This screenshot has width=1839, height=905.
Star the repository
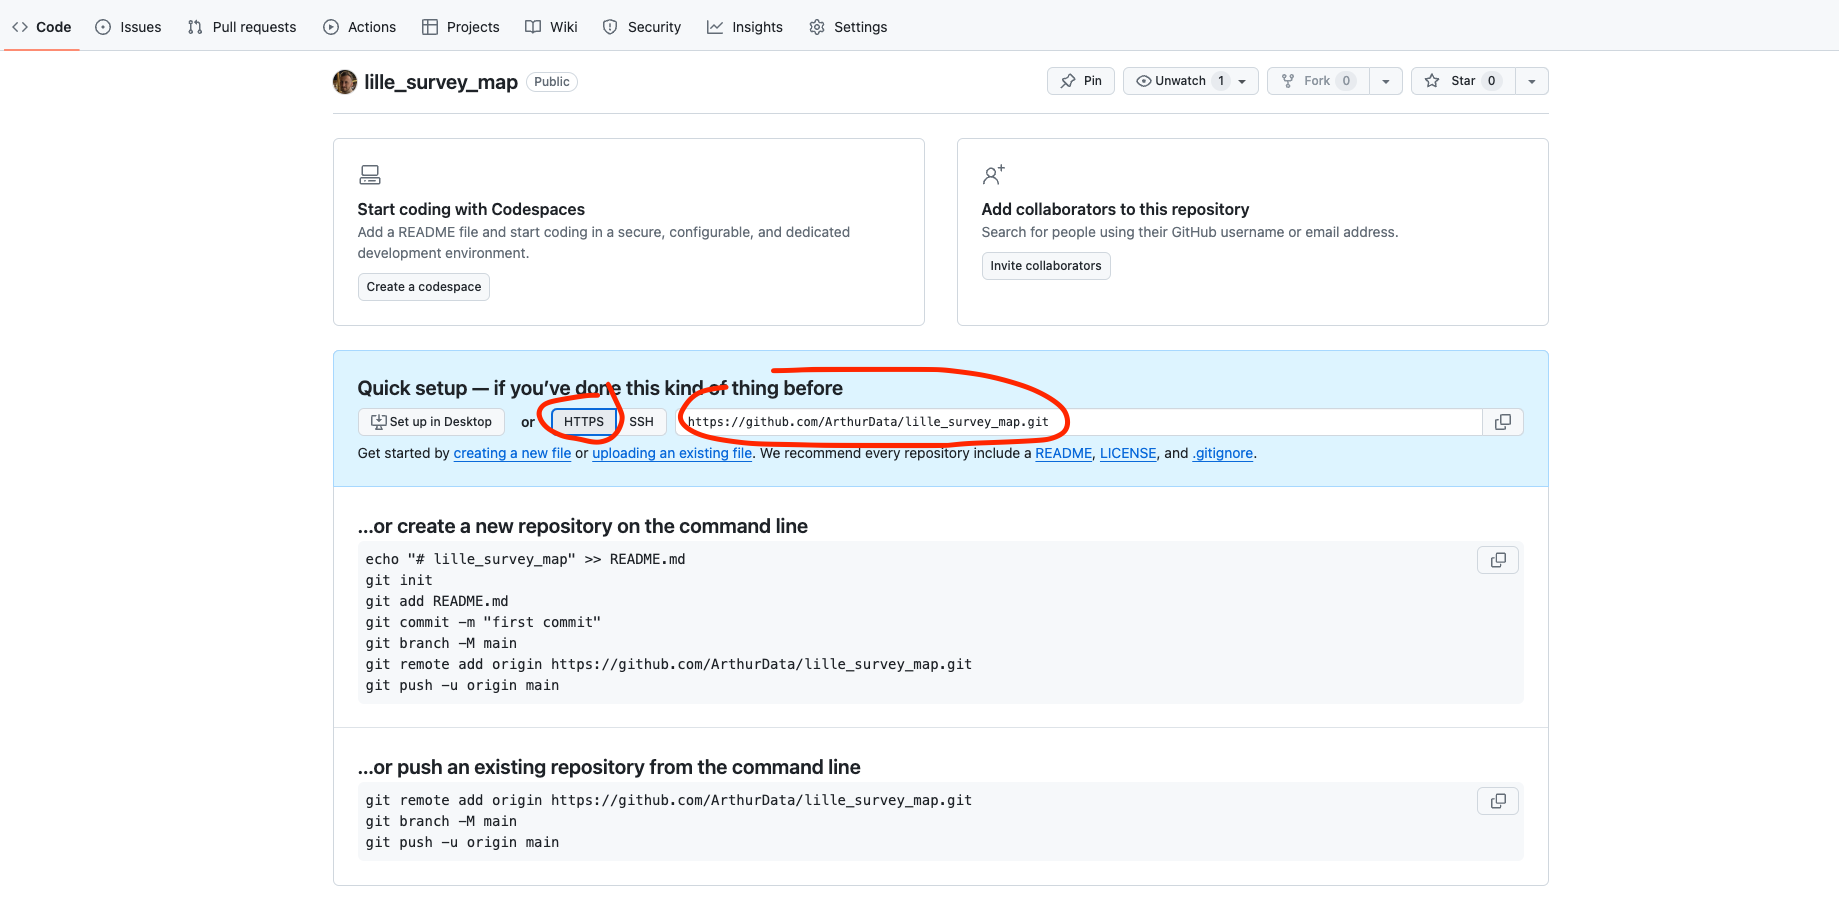pyautogui.click(x=1463, y=81)
